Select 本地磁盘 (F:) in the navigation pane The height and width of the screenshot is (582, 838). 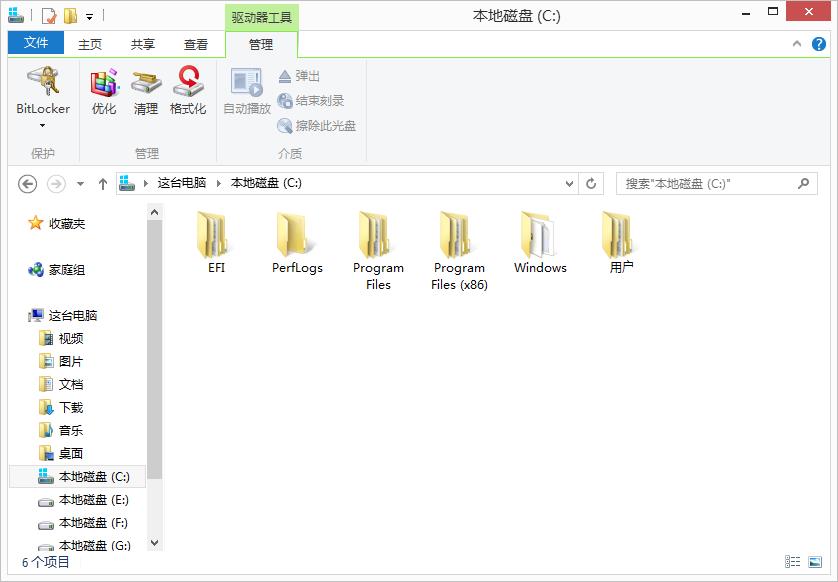[83, 523]
